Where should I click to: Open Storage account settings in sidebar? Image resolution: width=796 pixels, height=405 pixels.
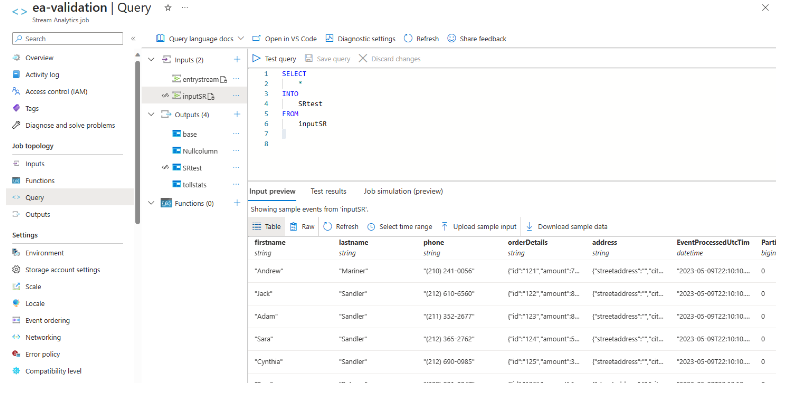[x=62, y=269]
